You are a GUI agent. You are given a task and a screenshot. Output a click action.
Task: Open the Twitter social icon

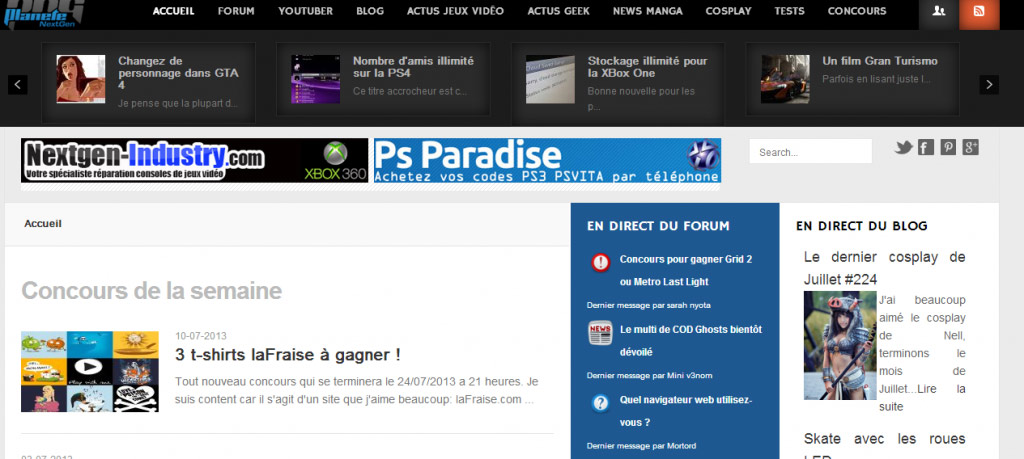tap(903, 148)
